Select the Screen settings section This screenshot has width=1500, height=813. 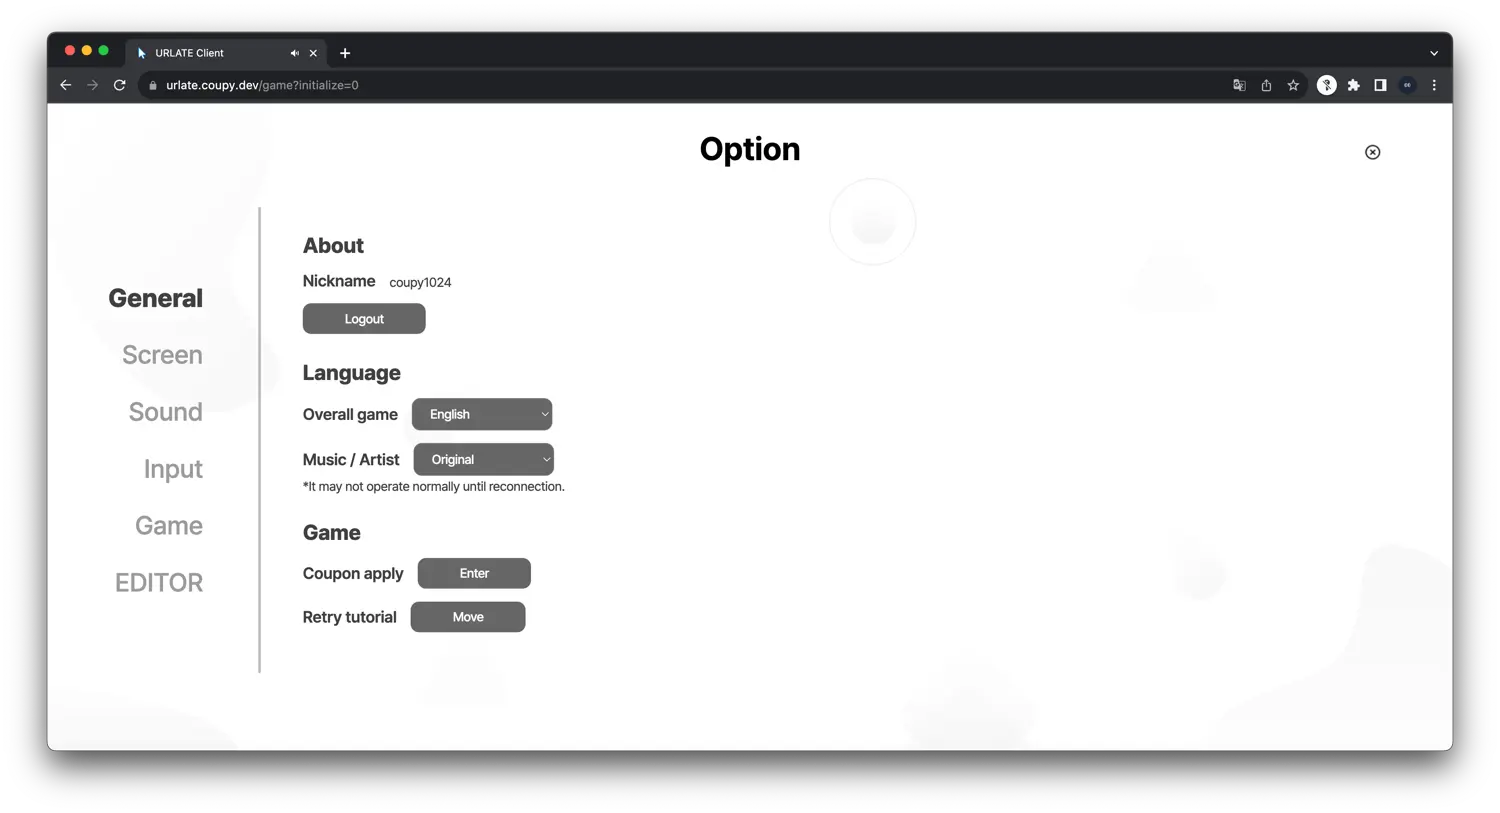[x=162, y=355]
